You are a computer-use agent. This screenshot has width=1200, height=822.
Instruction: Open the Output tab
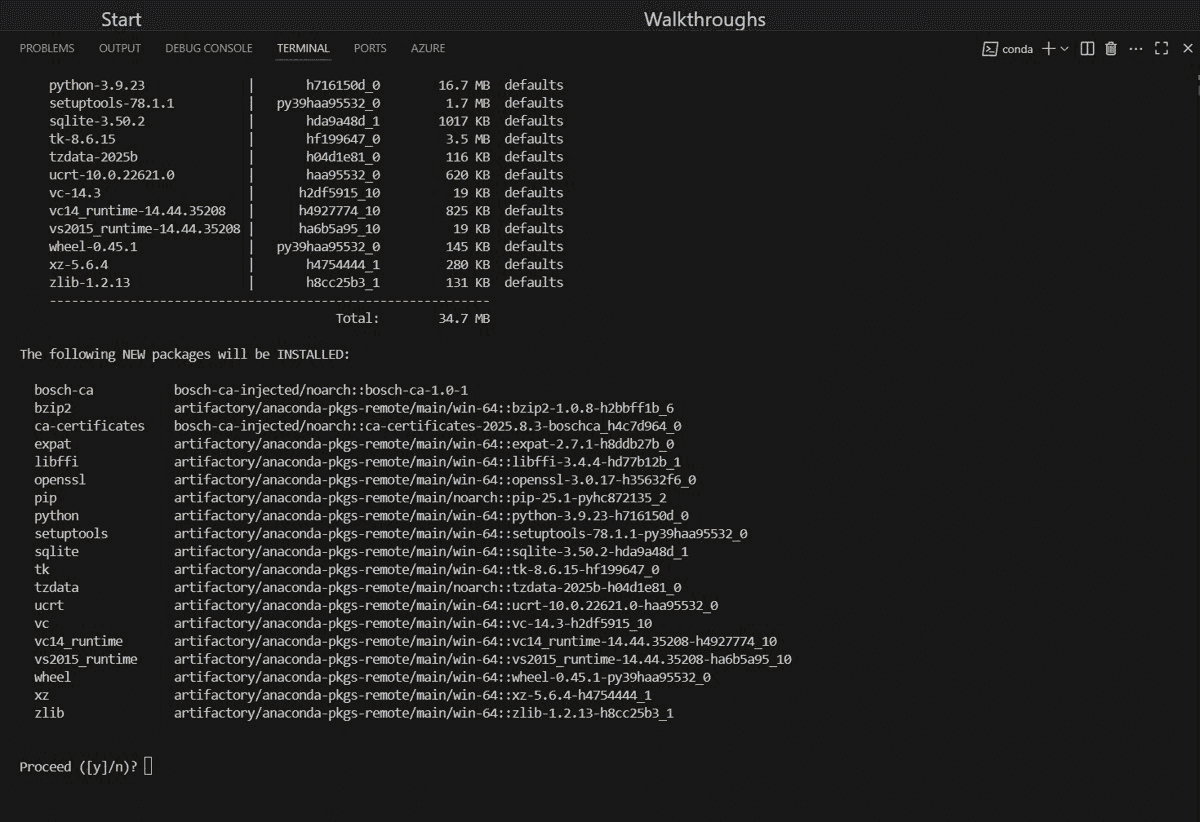pos(120,48)
